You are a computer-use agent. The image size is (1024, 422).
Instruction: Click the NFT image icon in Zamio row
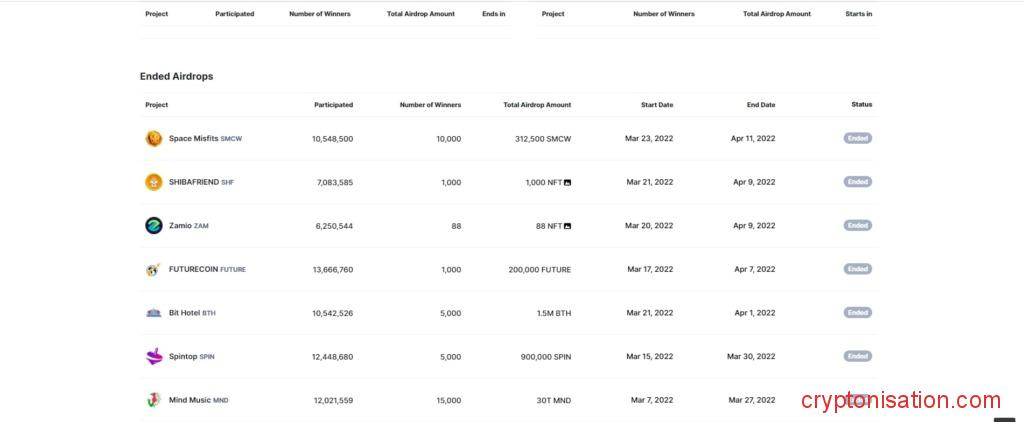(568, 226)
